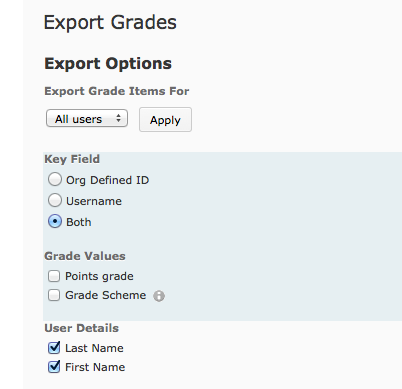Uncheck the Last Name checkbox
Screen dimensions: 402x389
(x=54, y=348)
